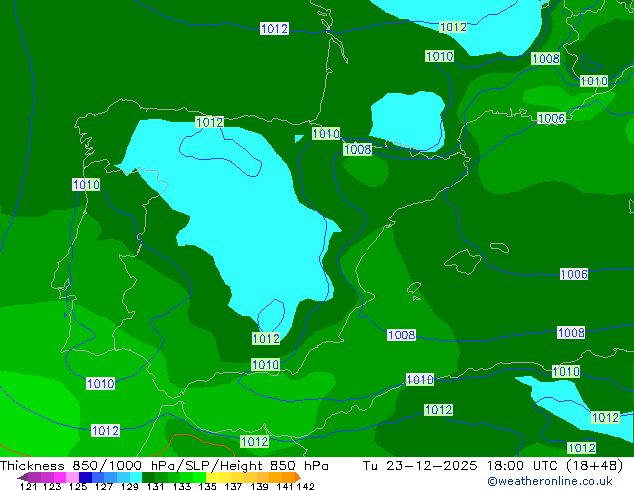Screen dimensions: 634x490
Task: Click legend value 125
Action: (78, 486)
